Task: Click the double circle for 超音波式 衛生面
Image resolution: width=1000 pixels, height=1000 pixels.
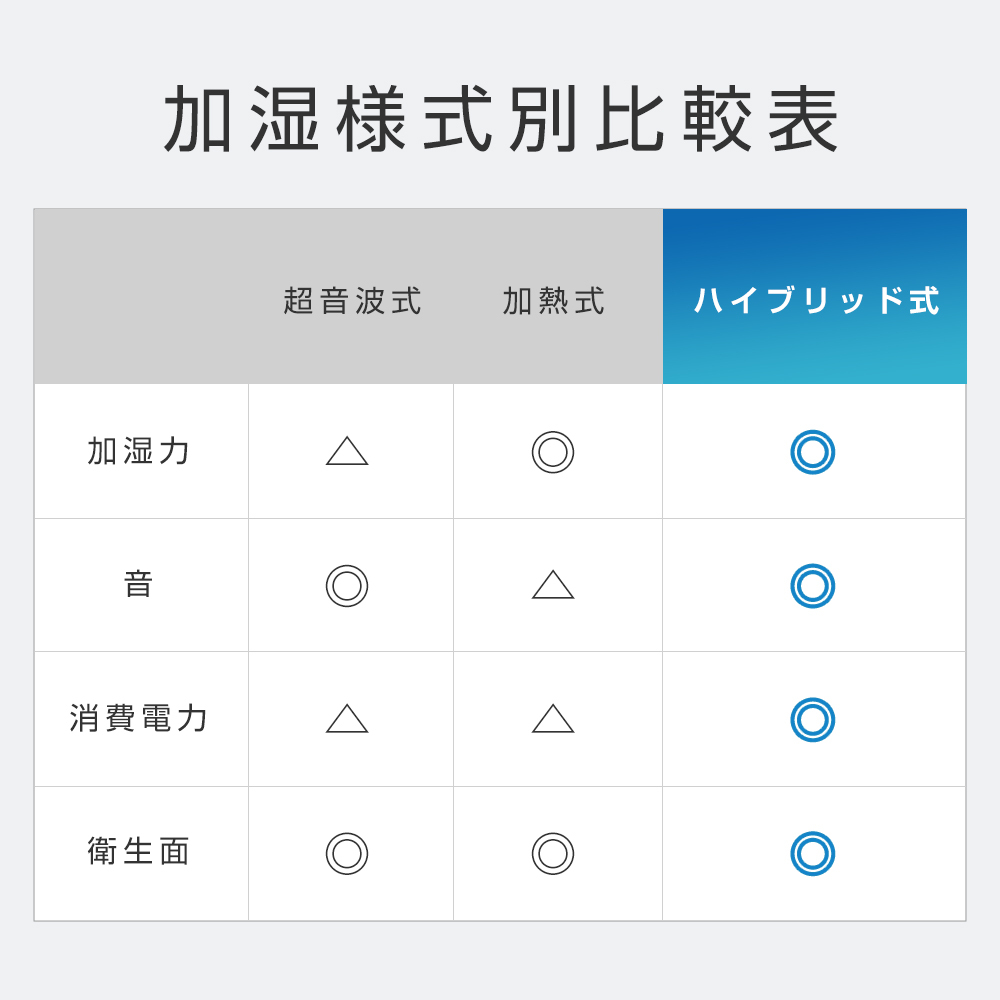Action: click(347, 854)
